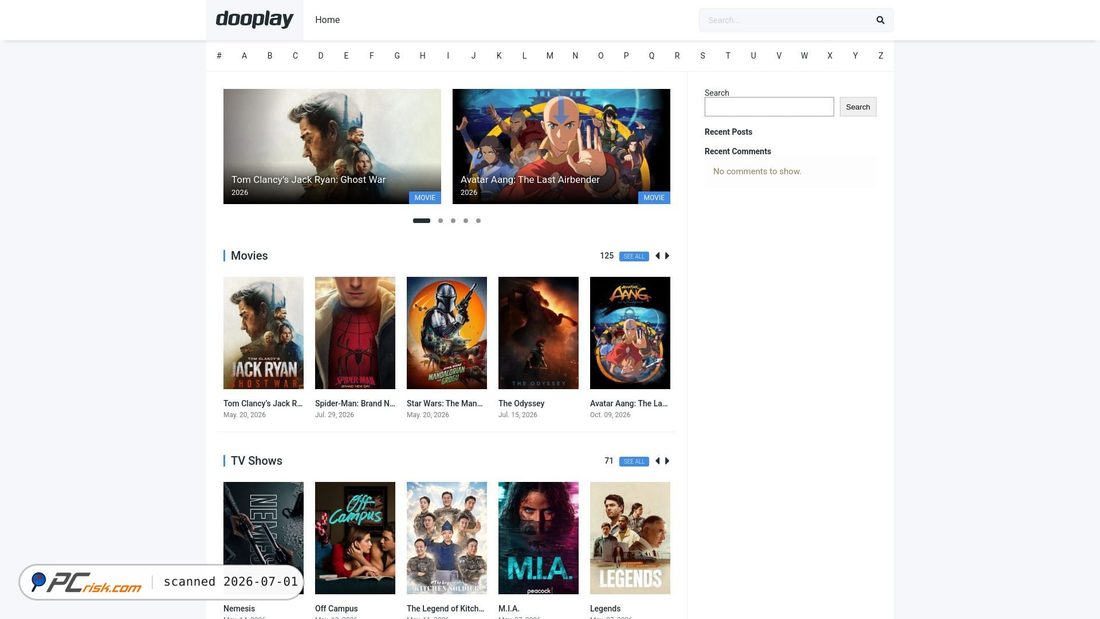Image resolution: width=1100 pixels, height=619 pixels.
Task: Click the Recent Comments heading
Action: point(737,152)
